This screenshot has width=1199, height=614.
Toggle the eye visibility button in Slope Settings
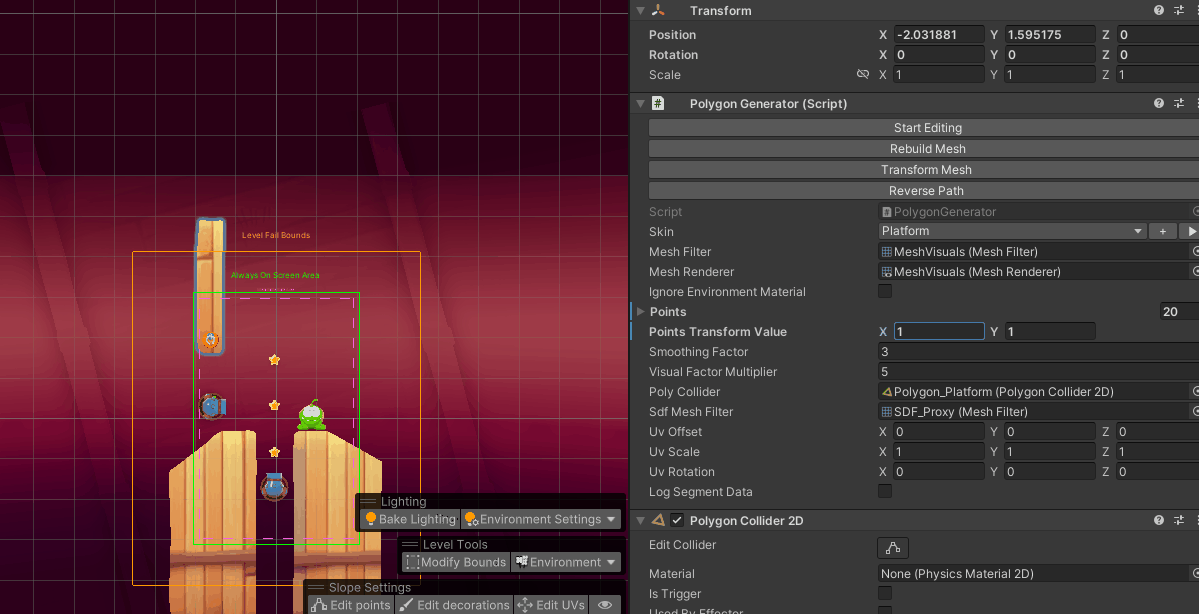tap(605, 605)
